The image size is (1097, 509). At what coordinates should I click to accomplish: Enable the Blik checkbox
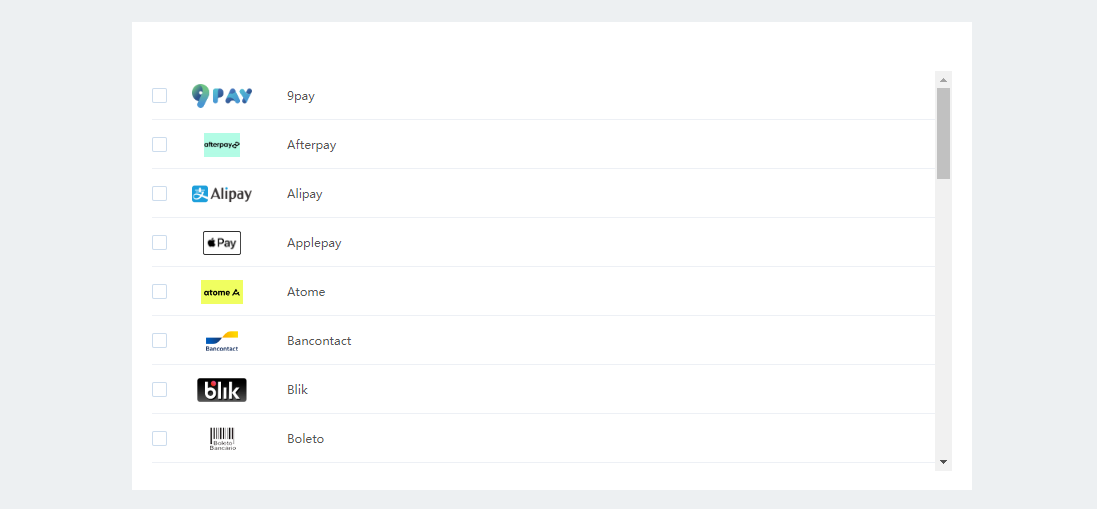160,390
